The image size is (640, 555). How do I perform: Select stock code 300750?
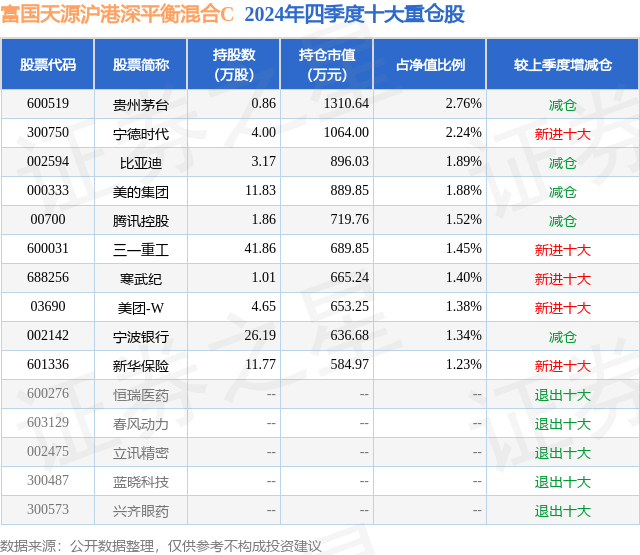tap(48, 133)
